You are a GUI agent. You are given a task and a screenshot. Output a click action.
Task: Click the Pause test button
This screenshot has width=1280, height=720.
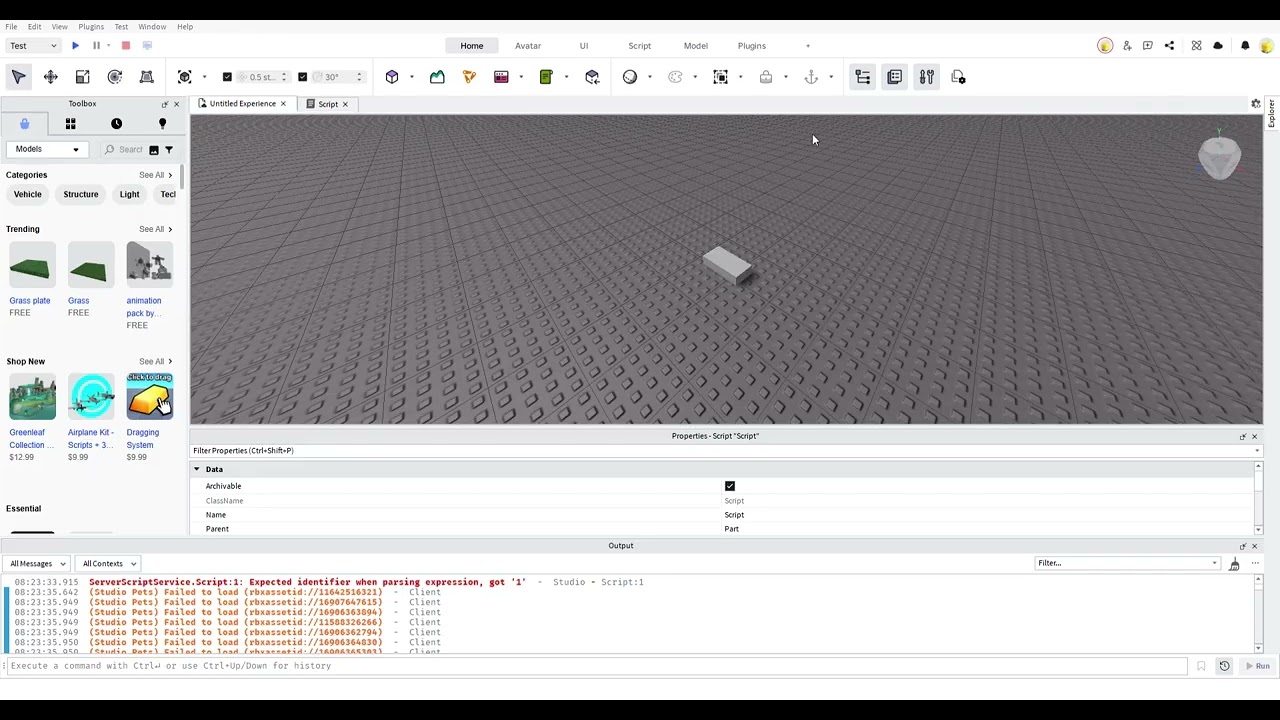[x=96, y=45]
